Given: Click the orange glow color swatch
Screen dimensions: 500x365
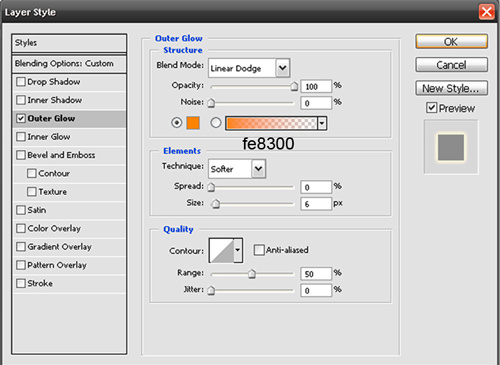Looking at the screenshot, I should (193, 123).
